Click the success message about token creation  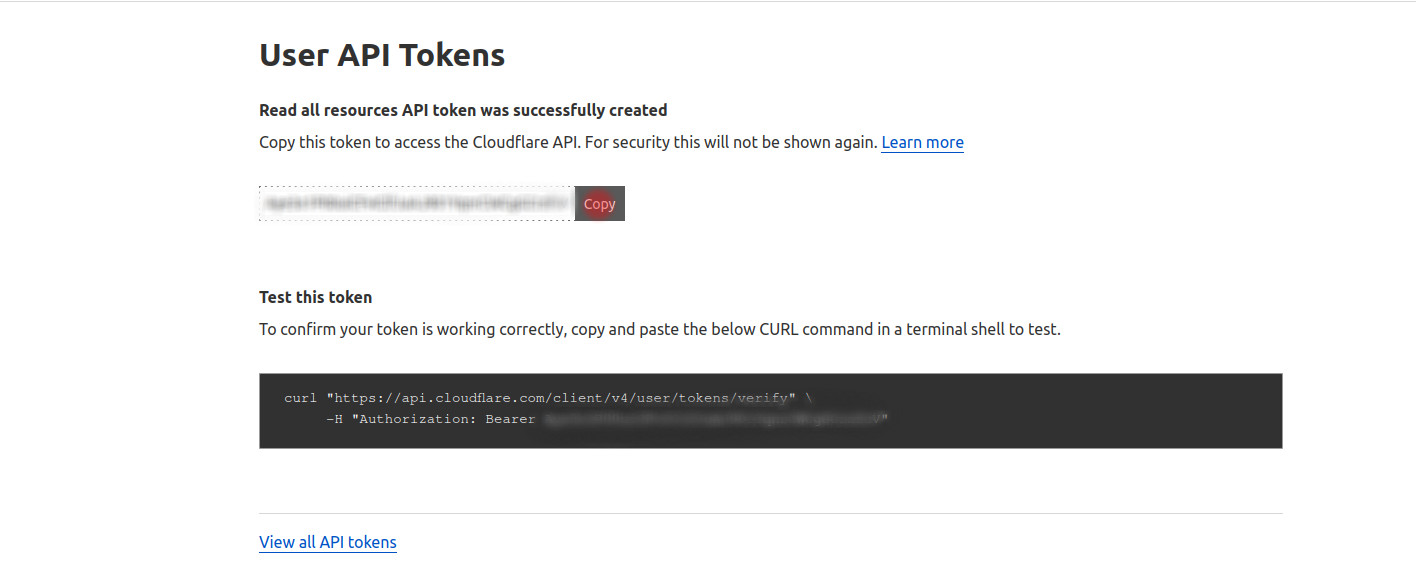(462, 110)
